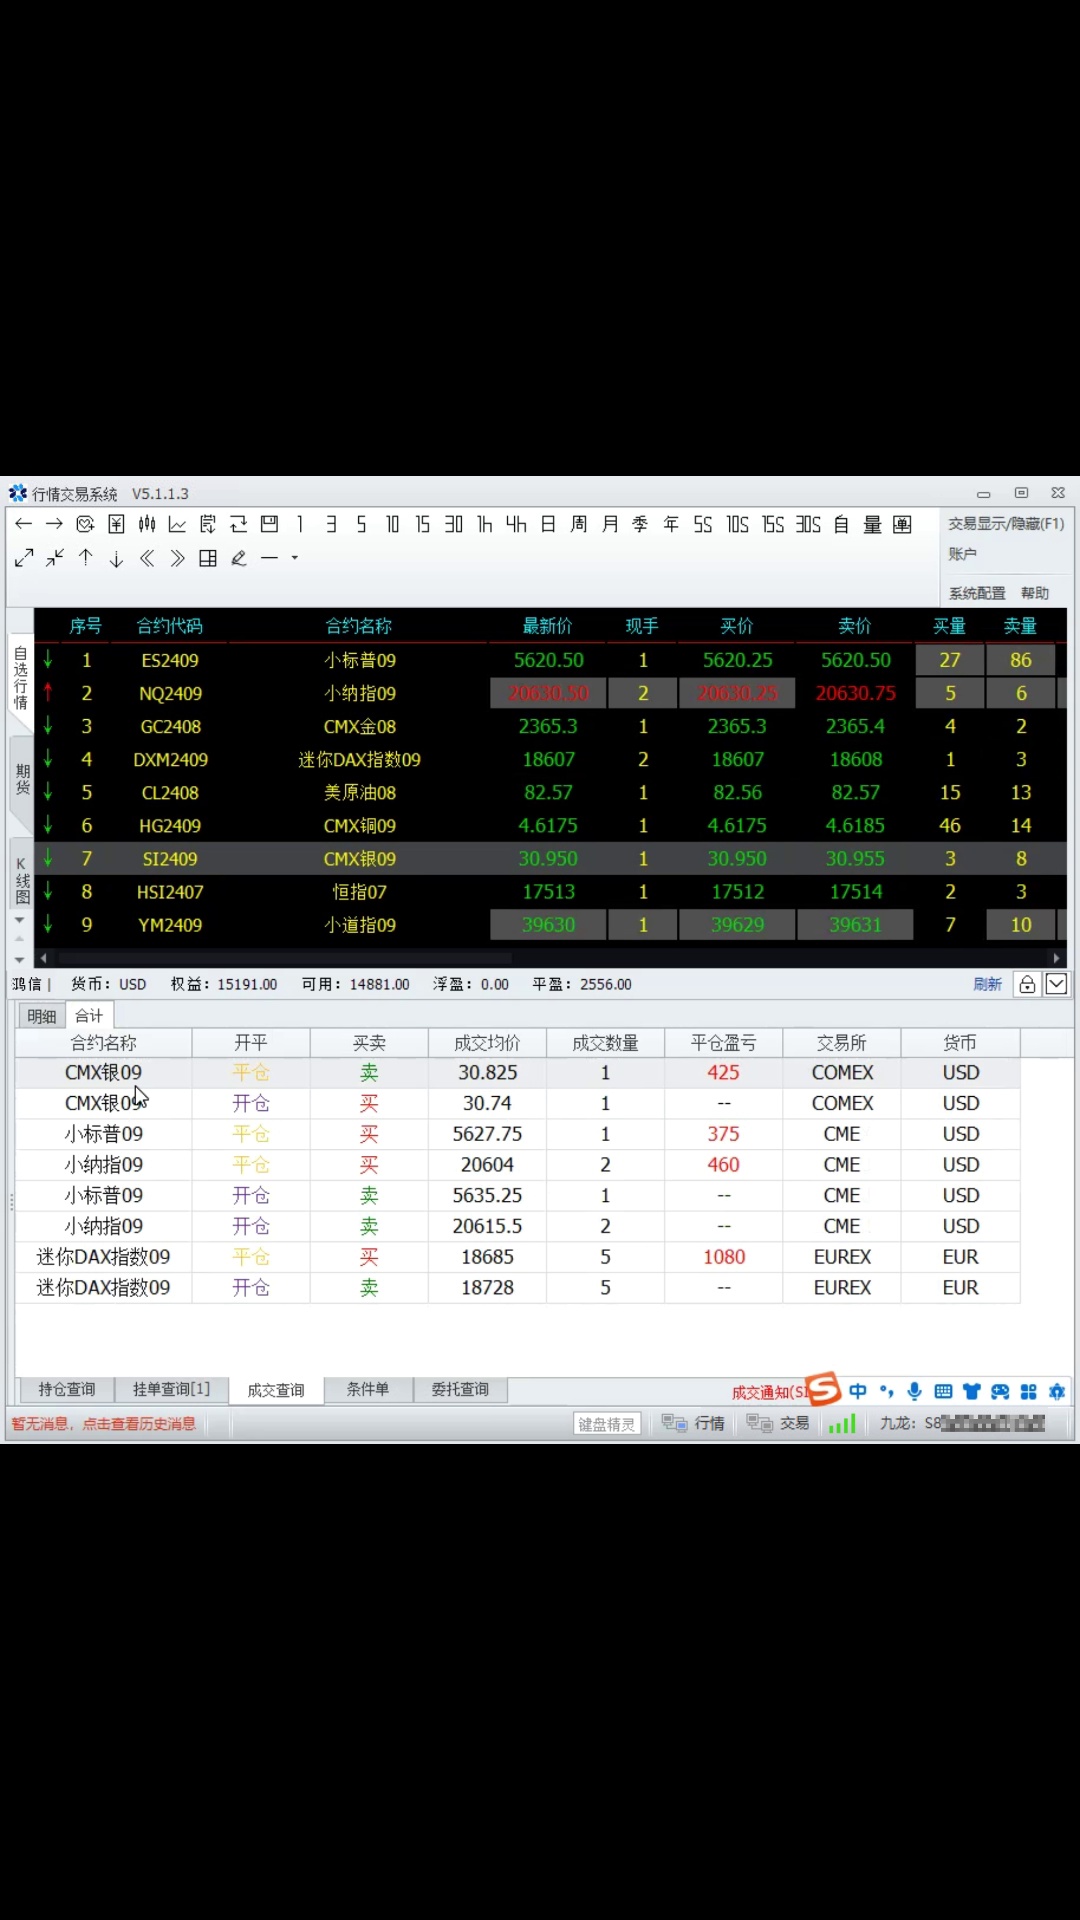Sort by the 最新价 column header
The height and width of the screenshot is (1920, 1080).
(548, 626)
